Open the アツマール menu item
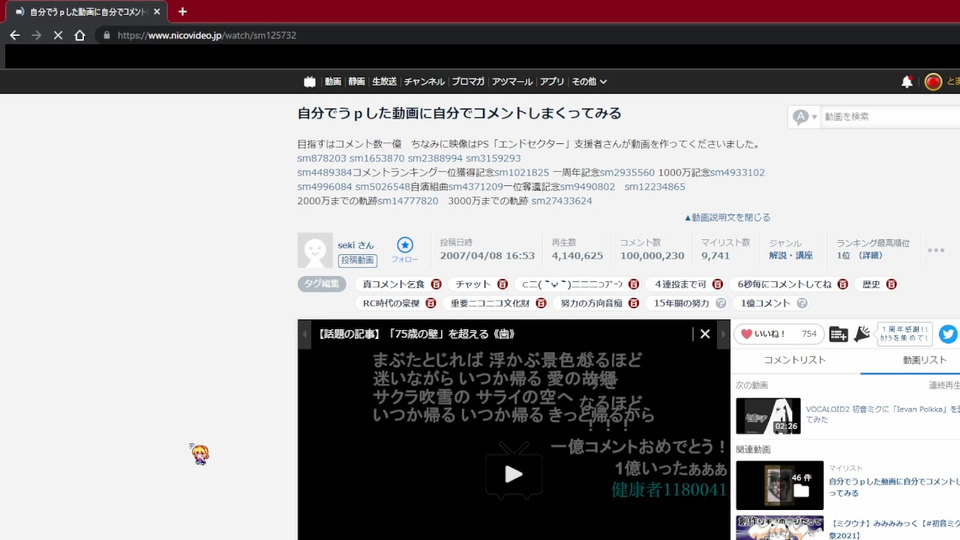The height and width of the screenshot is (540, 960). click(512, 81)
